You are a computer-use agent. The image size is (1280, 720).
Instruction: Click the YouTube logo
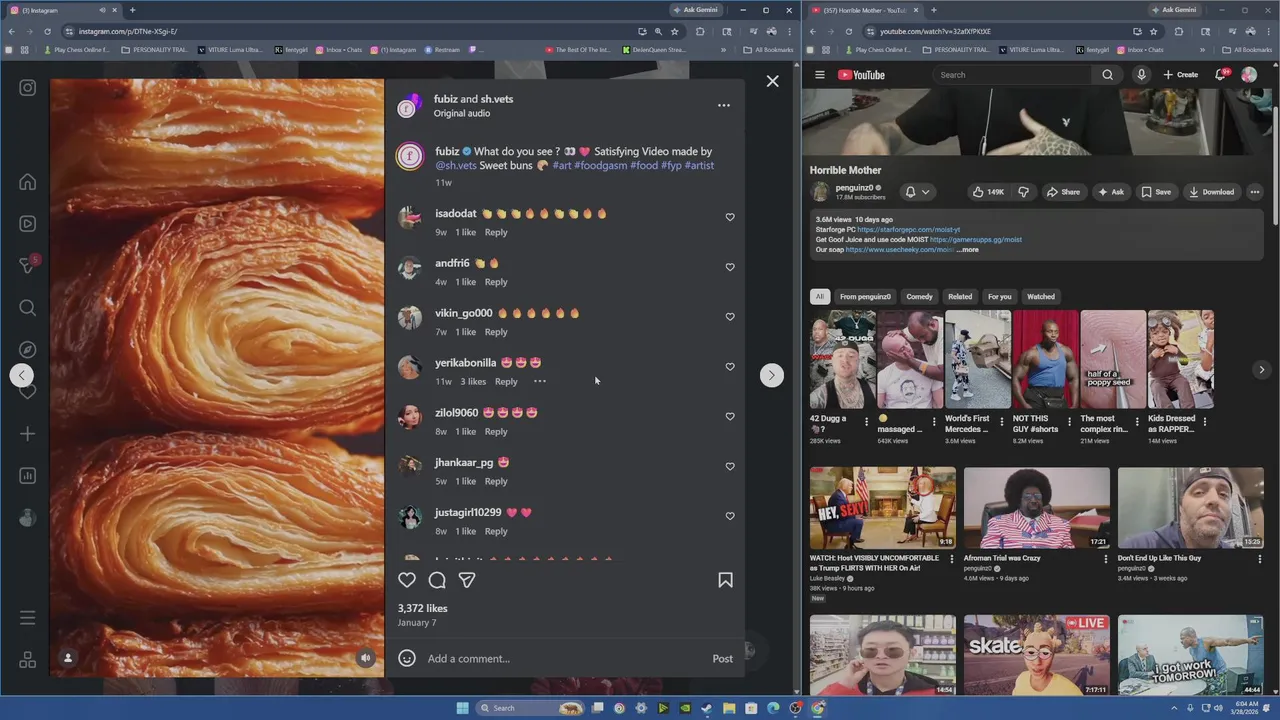point(862,75)
